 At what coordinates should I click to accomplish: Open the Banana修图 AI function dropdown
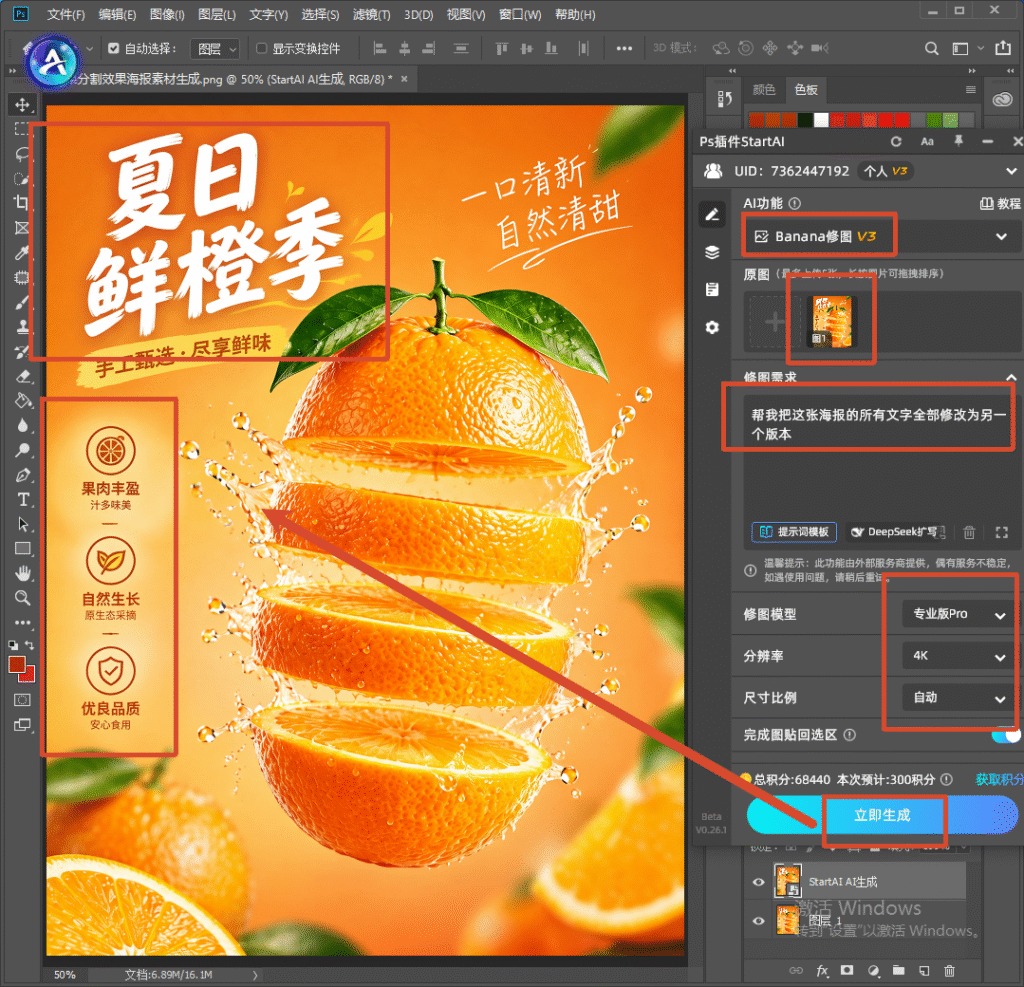[882, 236]
